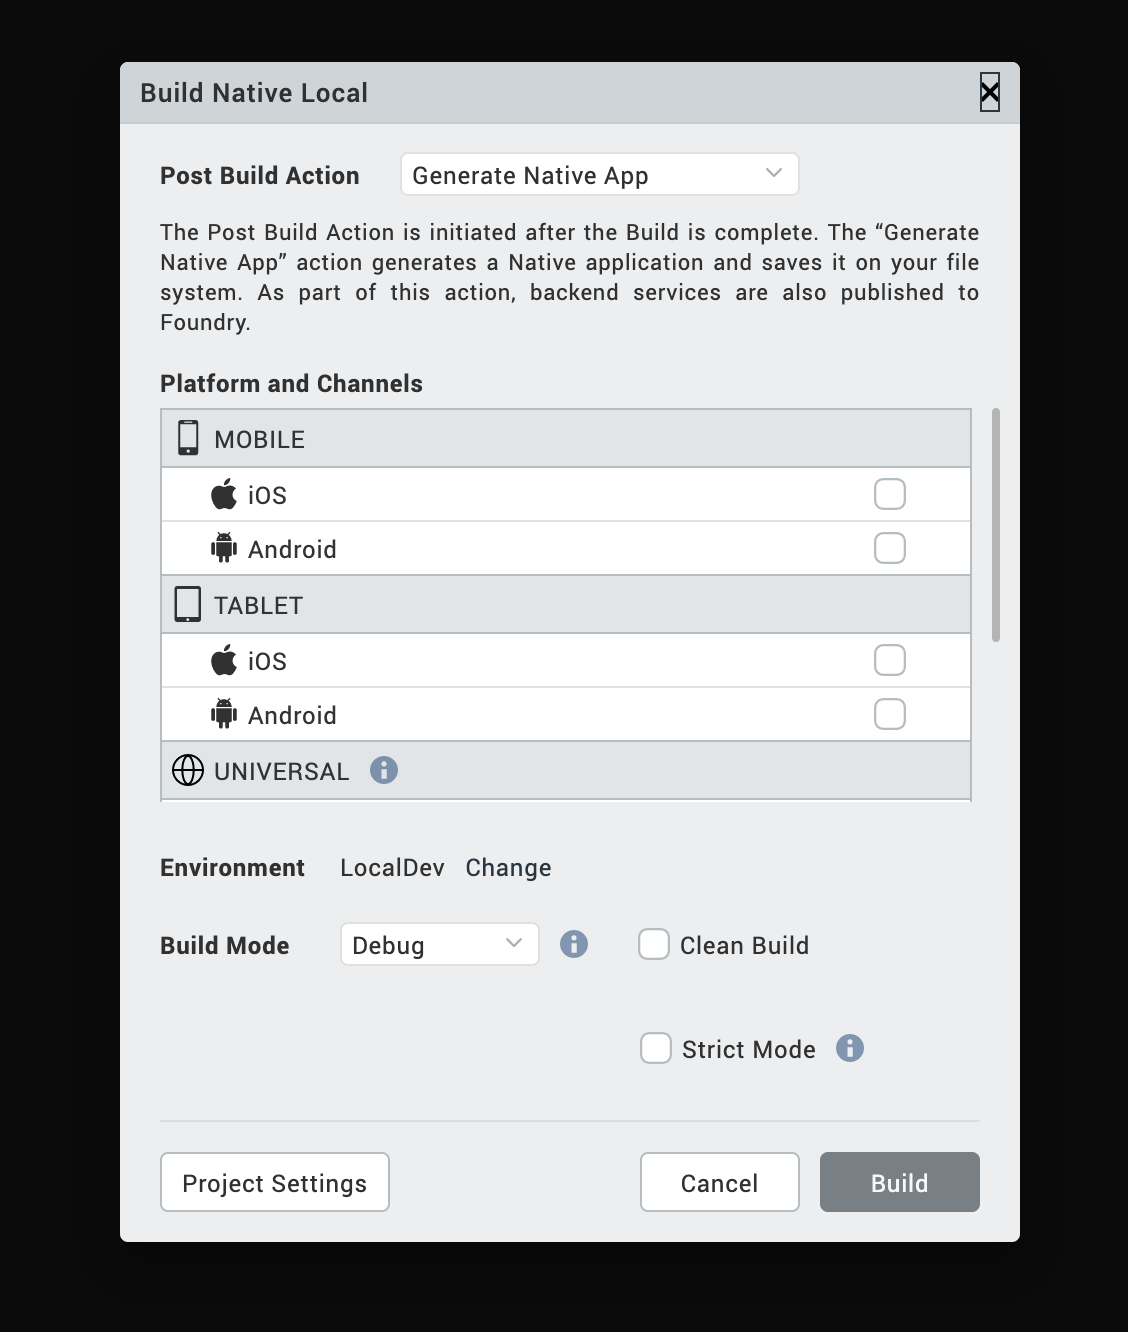Click the Build button
1128x1332 pixels.
click(899, 1182)
